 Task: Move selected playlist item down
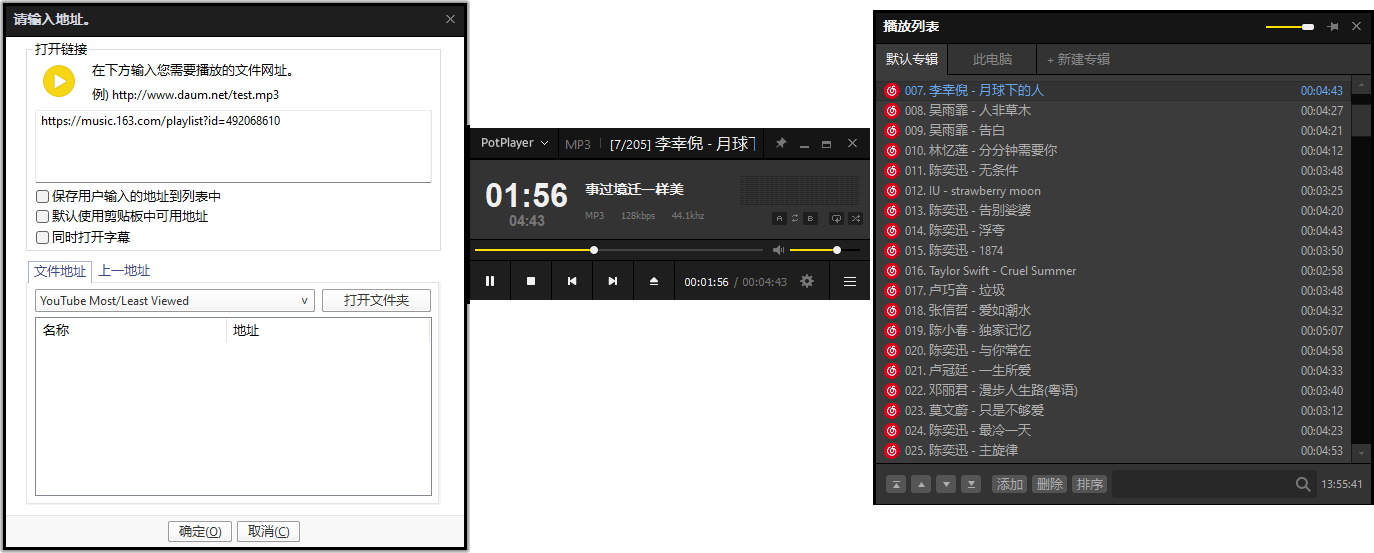946,485
